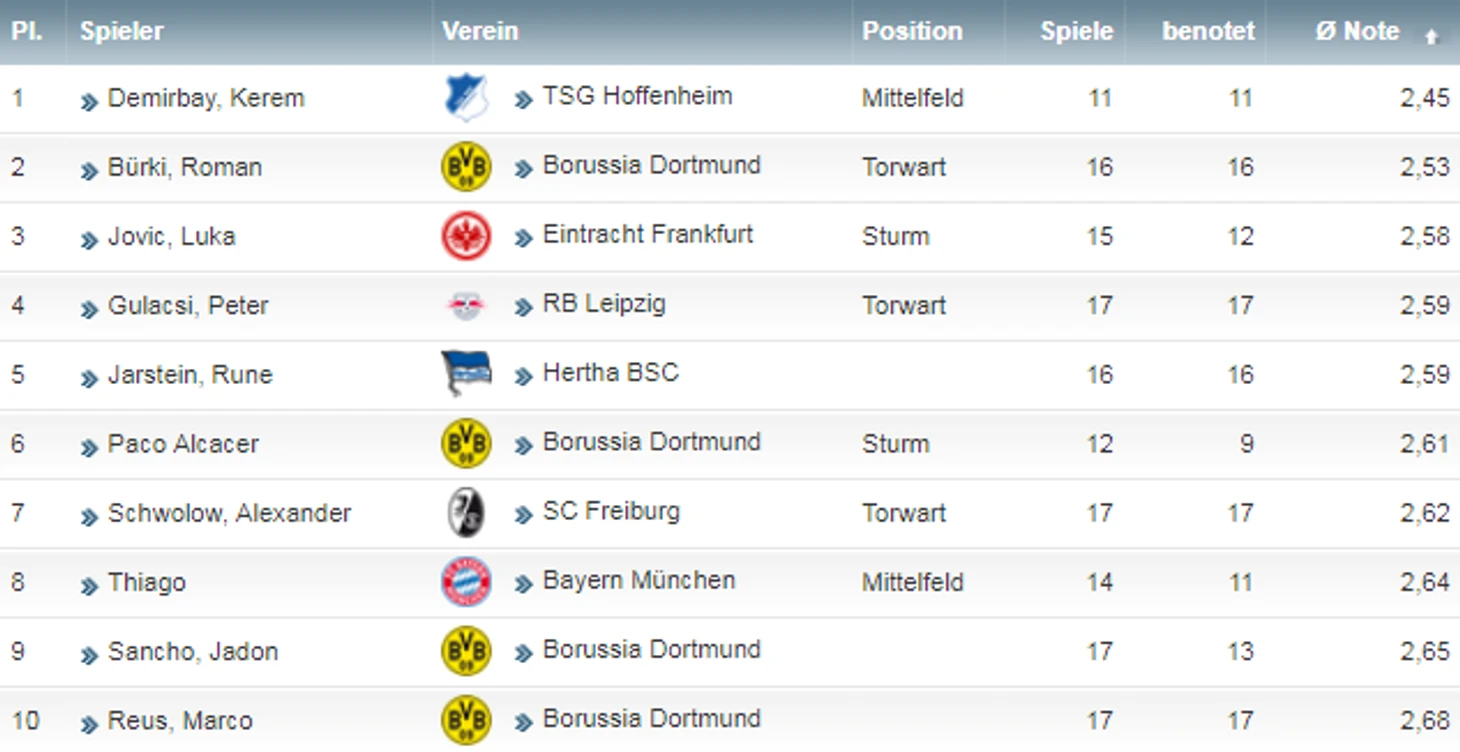Follow the SC Freiburg team link
The image size is (1460, 752).
pos(611,511)
